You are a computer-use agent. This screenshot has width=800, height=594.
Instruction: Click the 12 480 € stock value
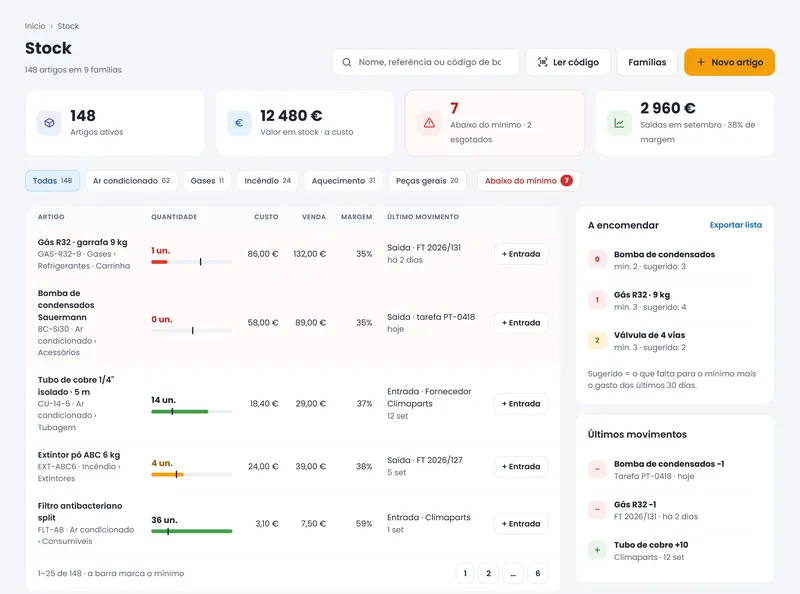pos(291,116)
